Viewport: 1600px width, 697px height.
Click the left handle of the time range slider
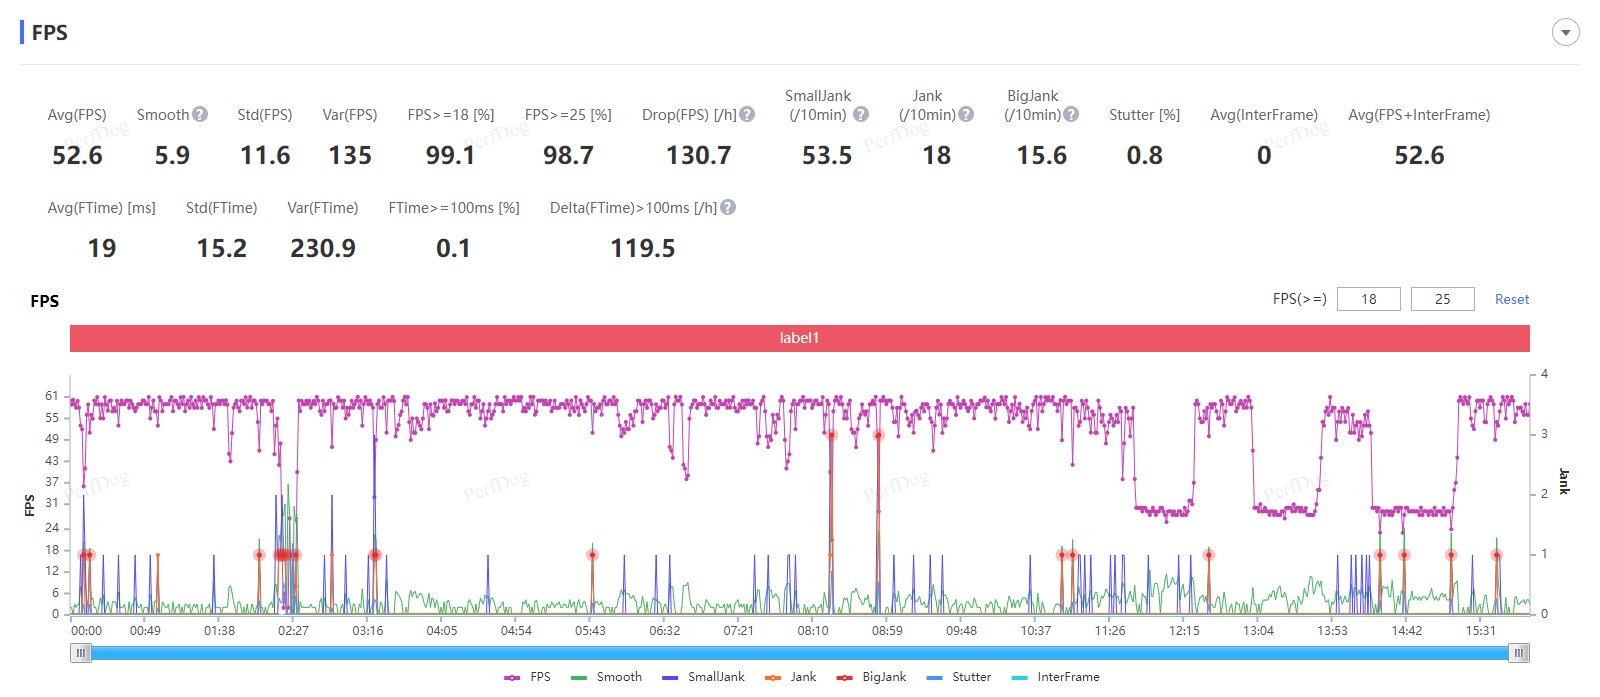[x=81, y=653]
